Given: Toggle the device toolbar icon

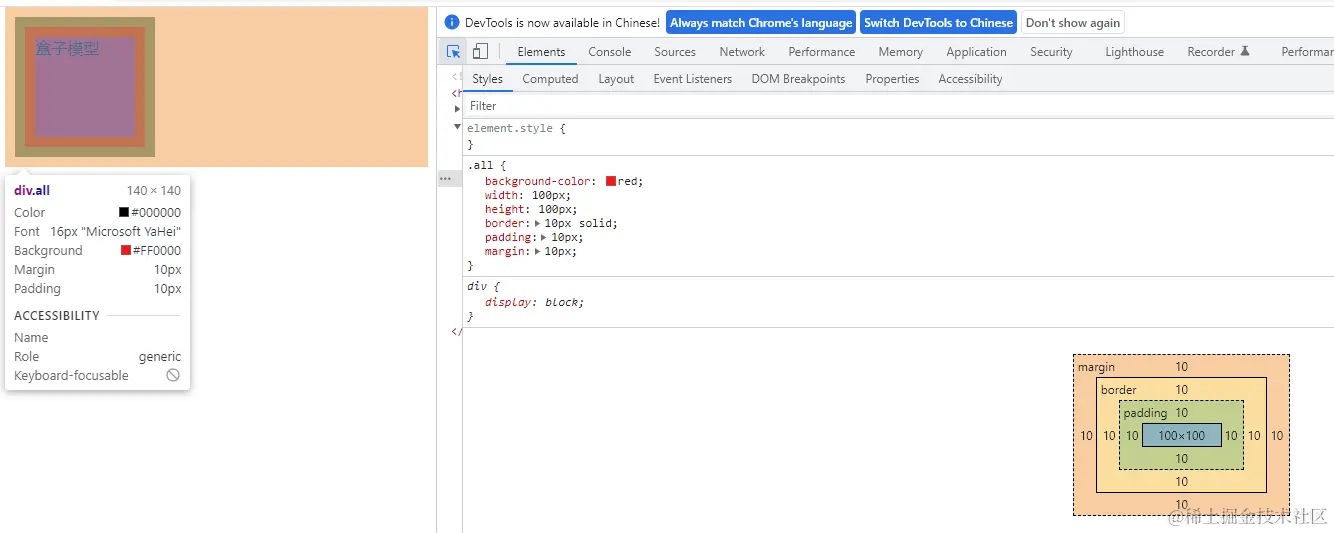Looking at the screenshot, I should [480, 52].
